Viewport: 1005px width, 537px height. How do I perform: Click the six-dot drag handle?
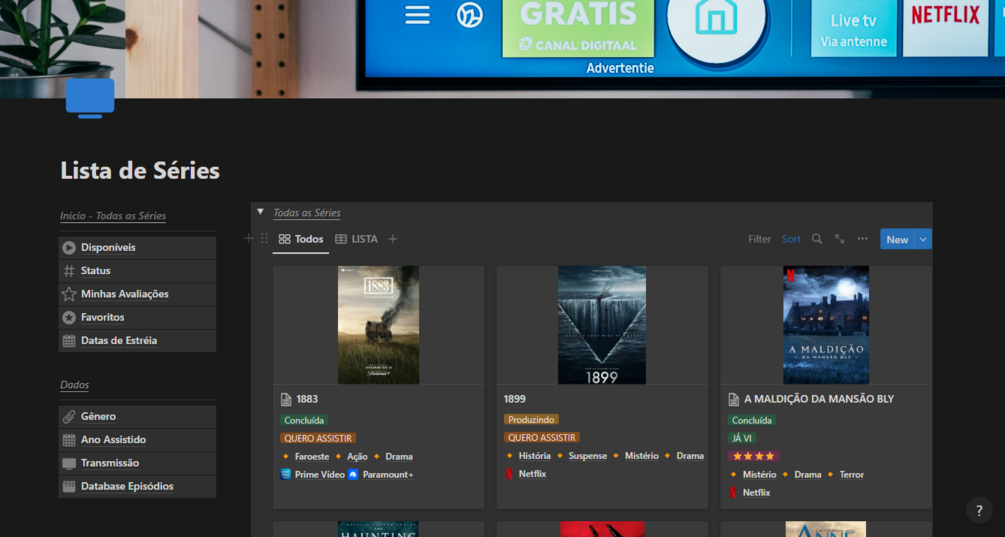click(x=264, y=238)
